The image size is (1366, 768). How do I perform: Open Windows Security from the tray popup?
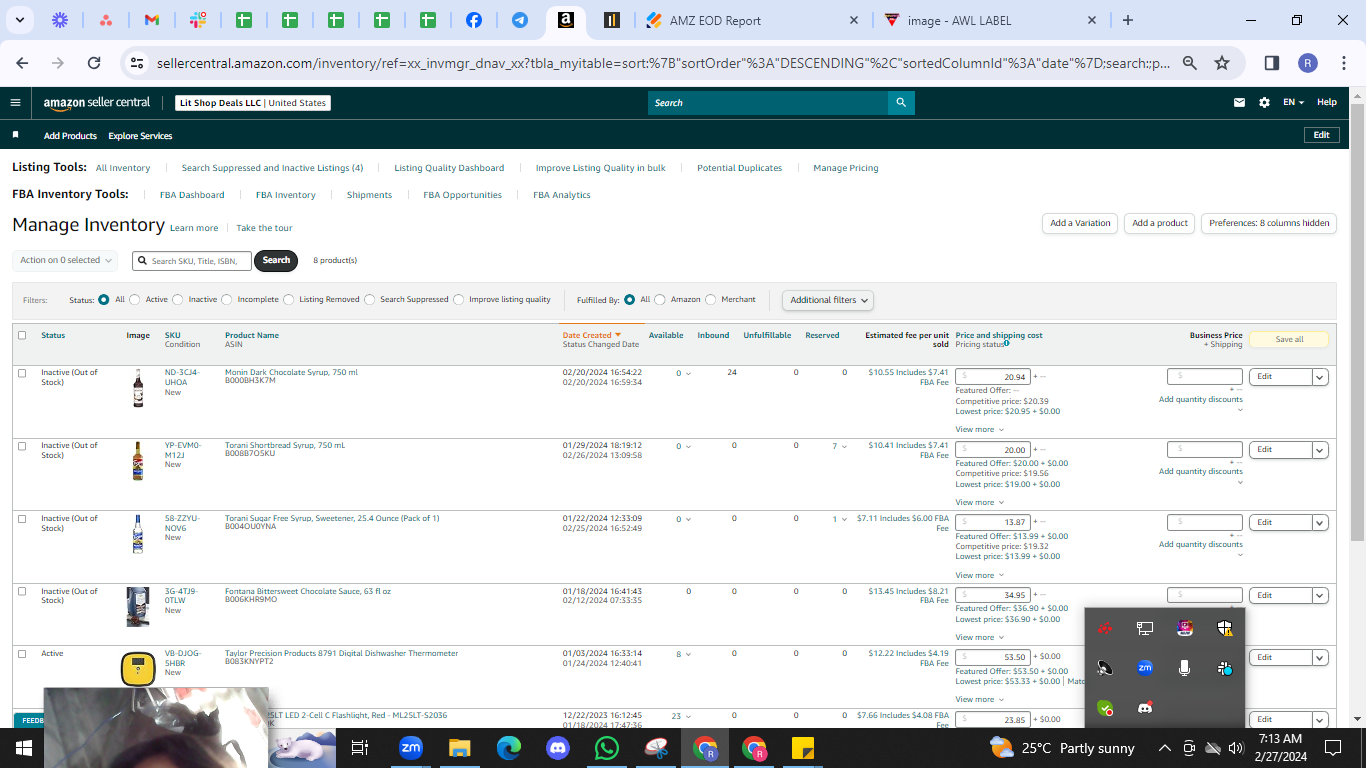tap(1225, 628)
